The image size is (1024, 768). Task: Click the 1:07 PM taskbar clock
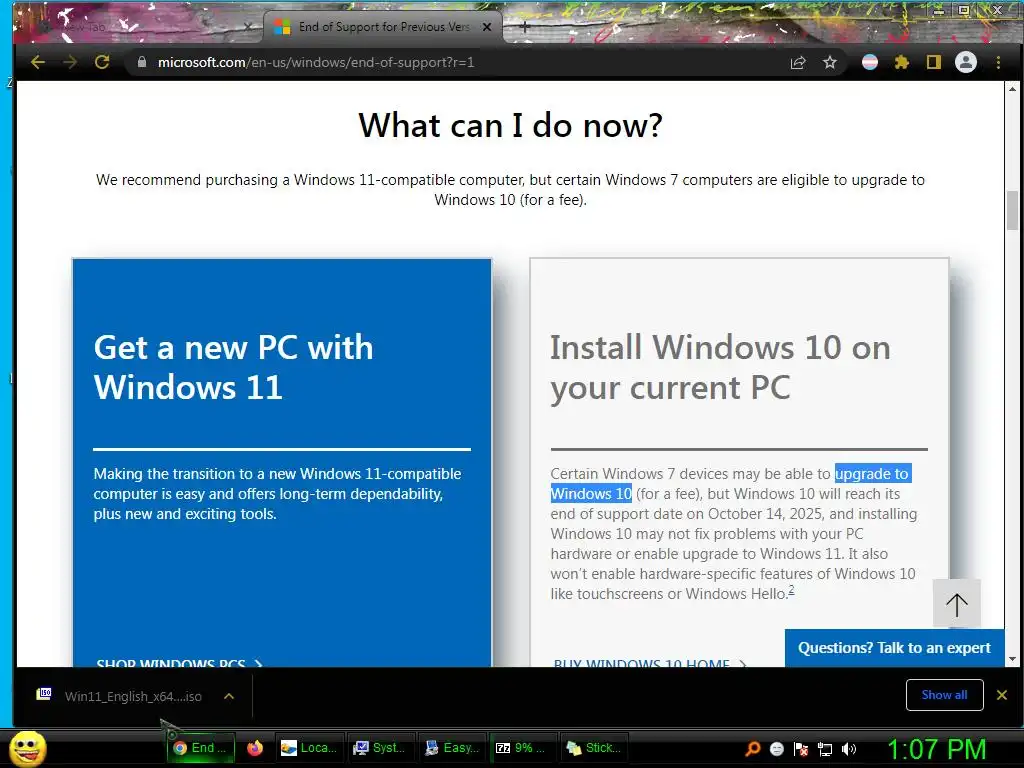[x=936, y=749]
